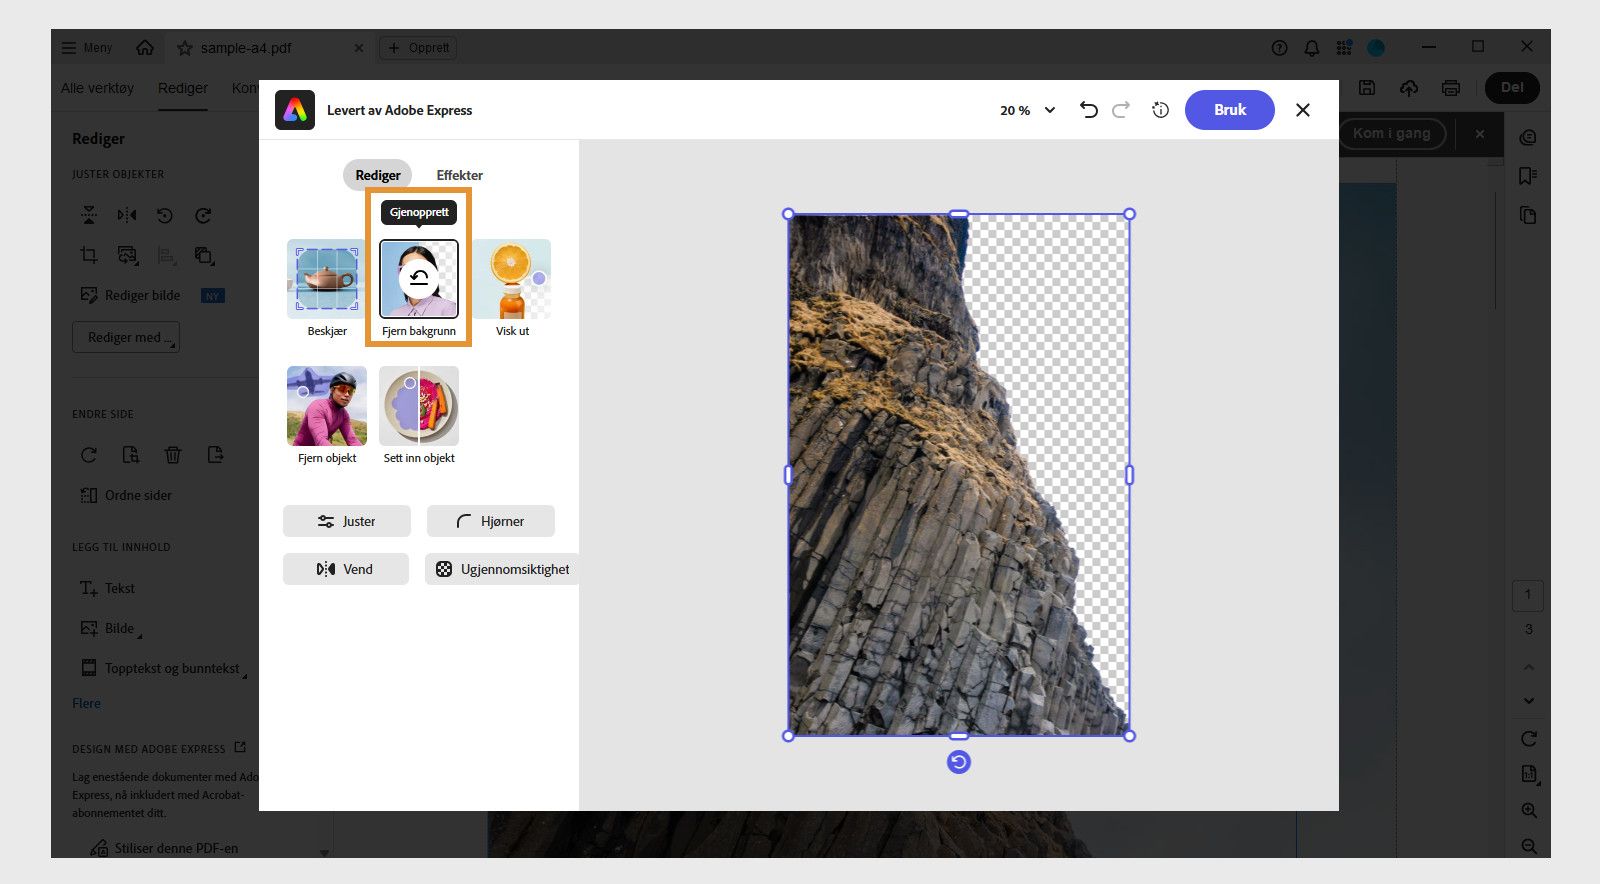This screenshot has height=884, width=1600.
Task: Click the Kom i gang button
Action: click(x=1392, y=133)
